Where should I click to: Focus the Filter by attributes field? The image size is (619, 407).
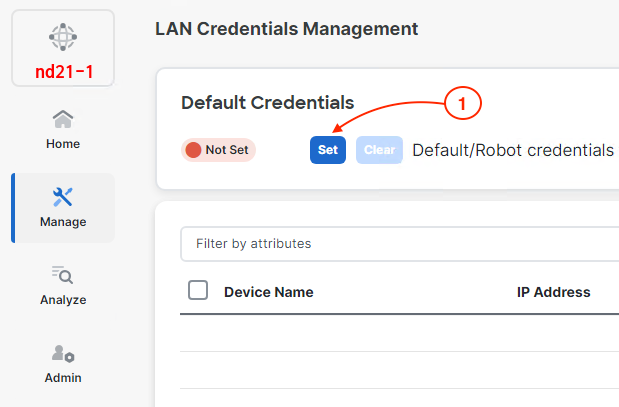pyautogui.click(x=400, y=243)
